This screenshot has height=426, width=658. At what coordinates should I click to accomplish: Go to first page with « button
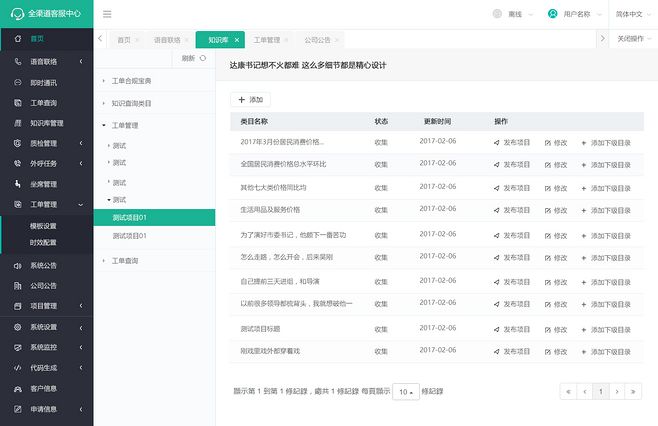(x=568, y=392)
